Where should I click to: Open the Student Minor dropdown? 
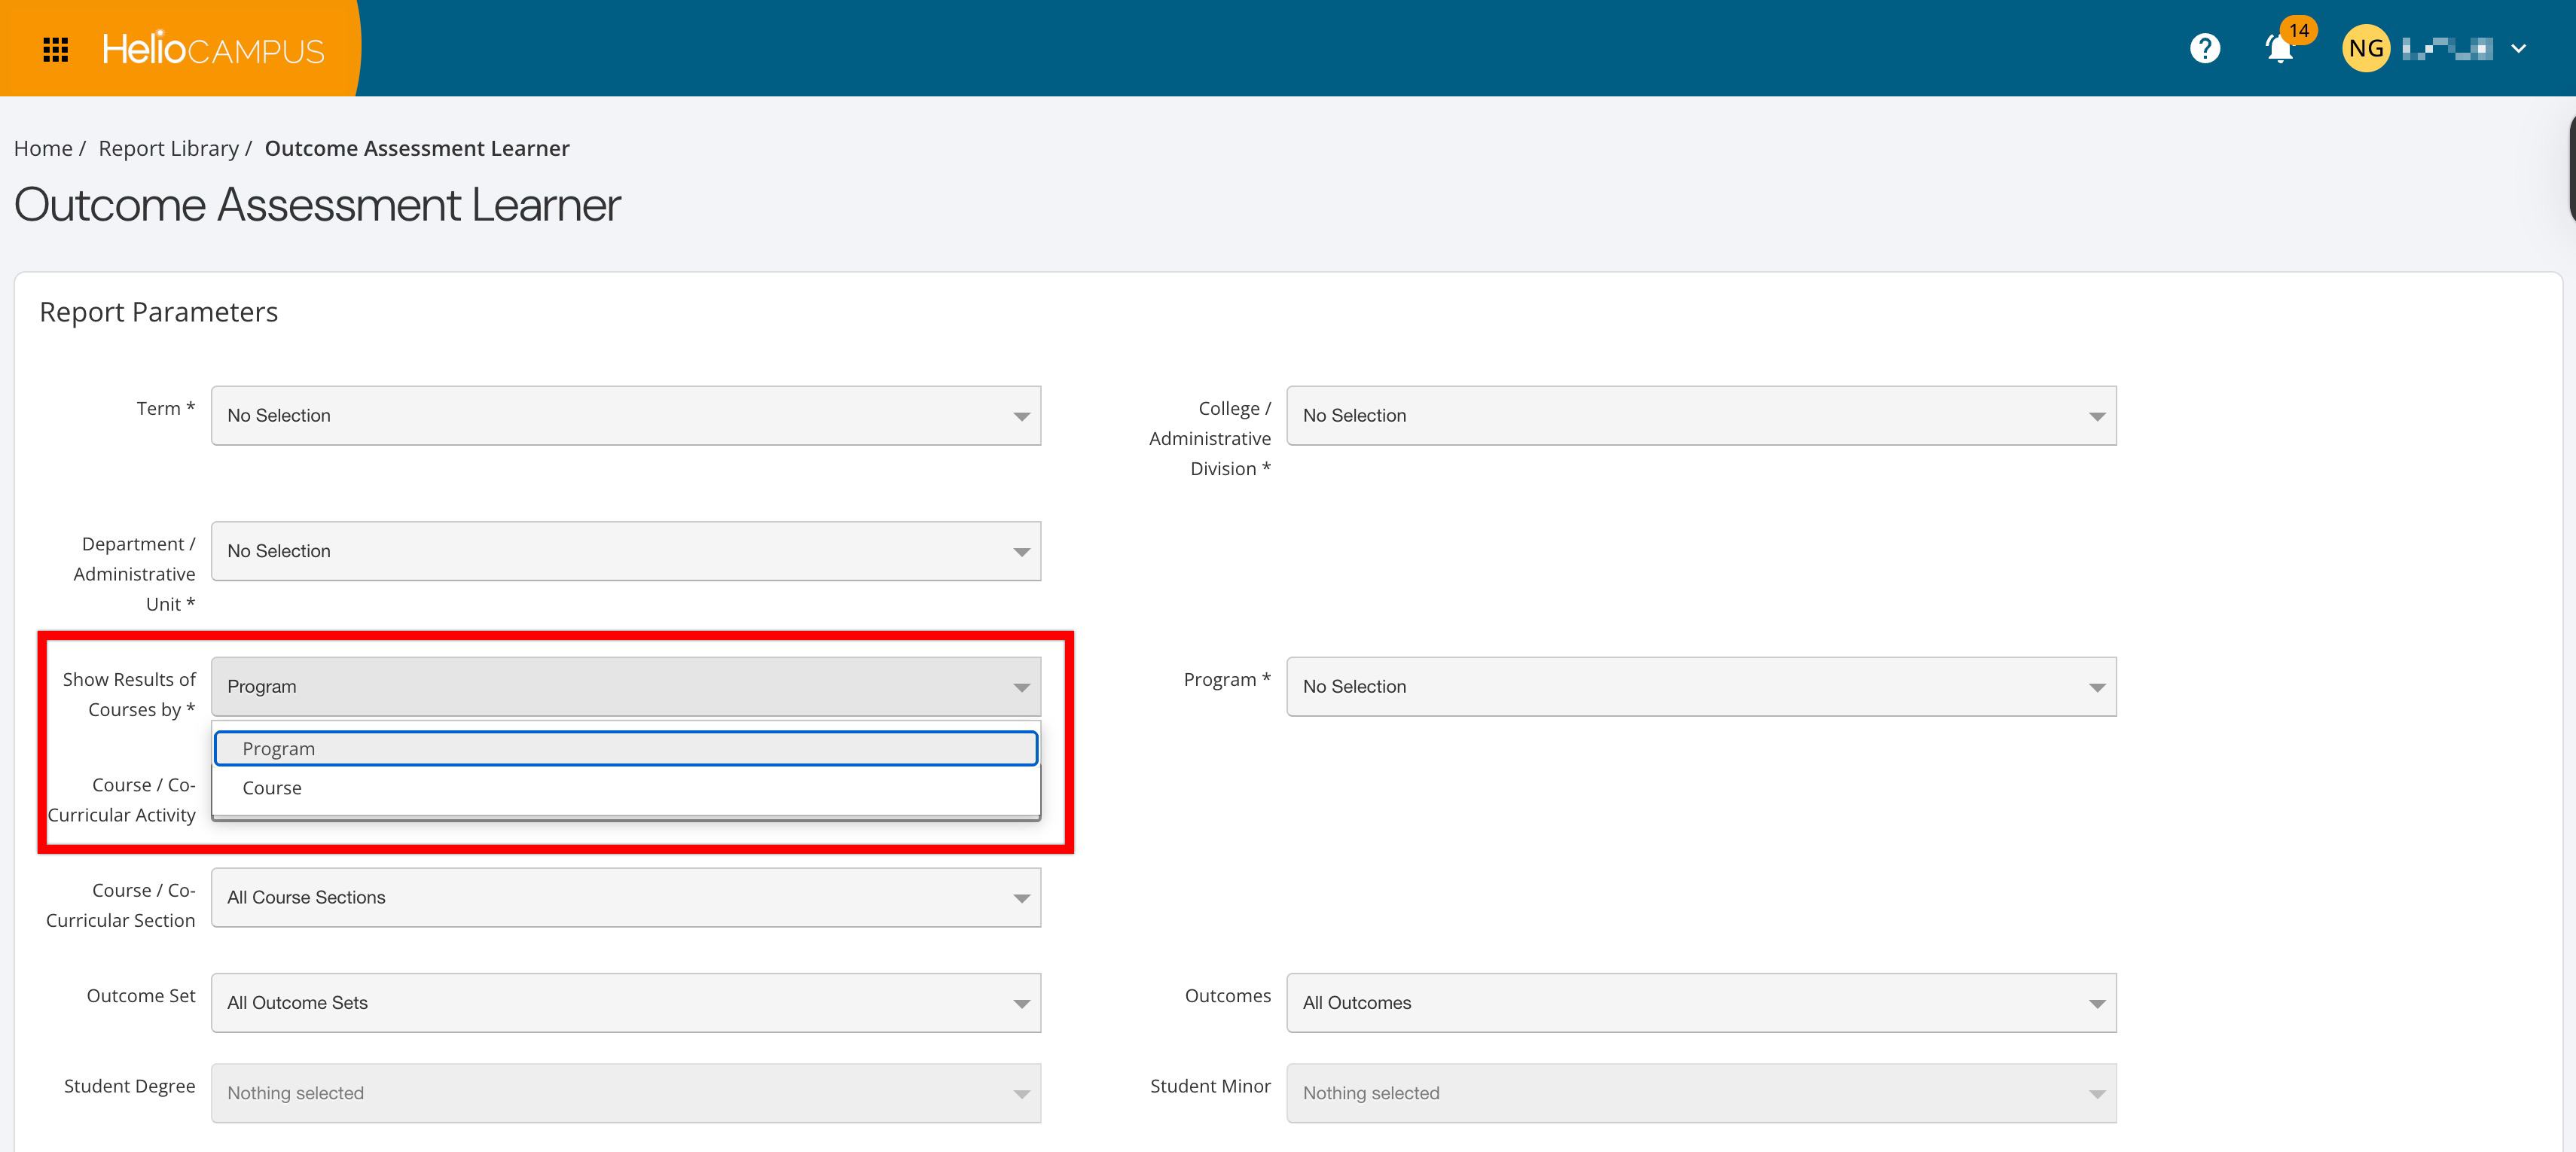[1700, 1093]
